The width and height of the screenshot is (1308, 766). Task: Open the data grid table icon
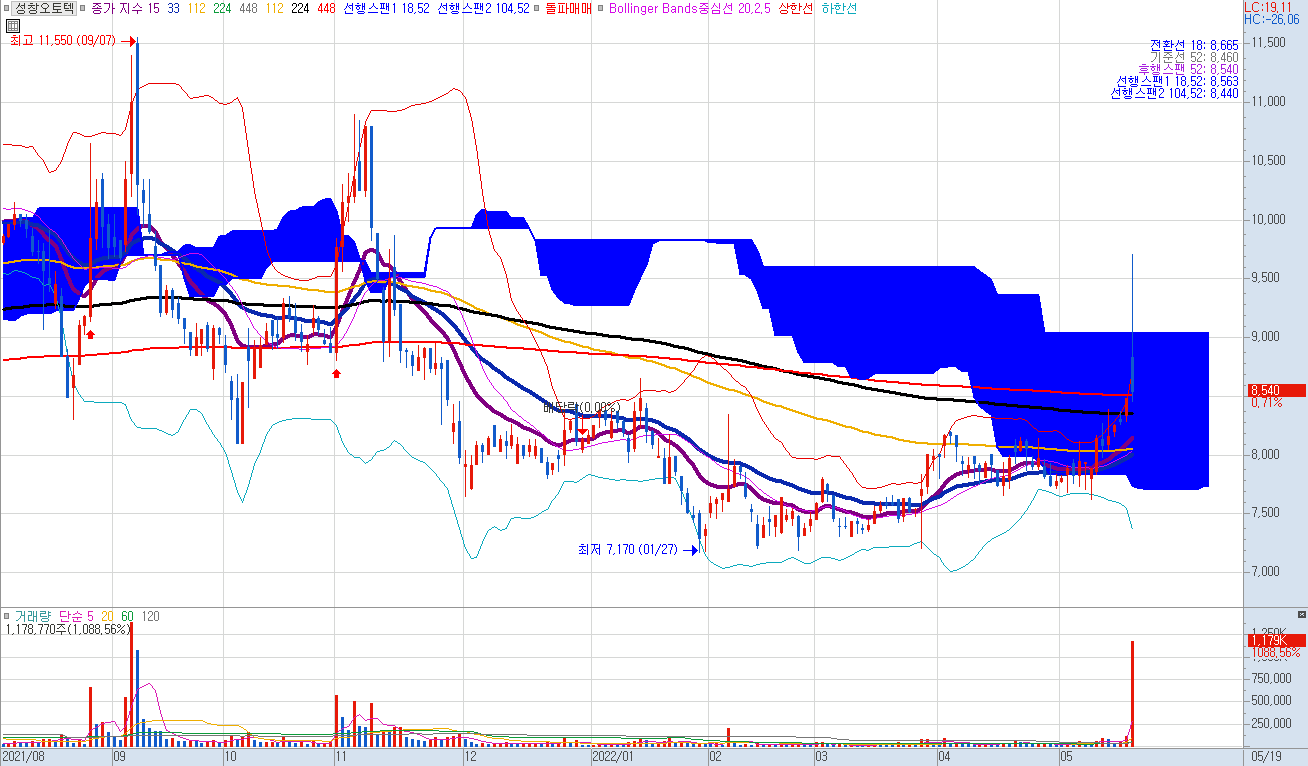pyautogui.click(x=12, y=25)
